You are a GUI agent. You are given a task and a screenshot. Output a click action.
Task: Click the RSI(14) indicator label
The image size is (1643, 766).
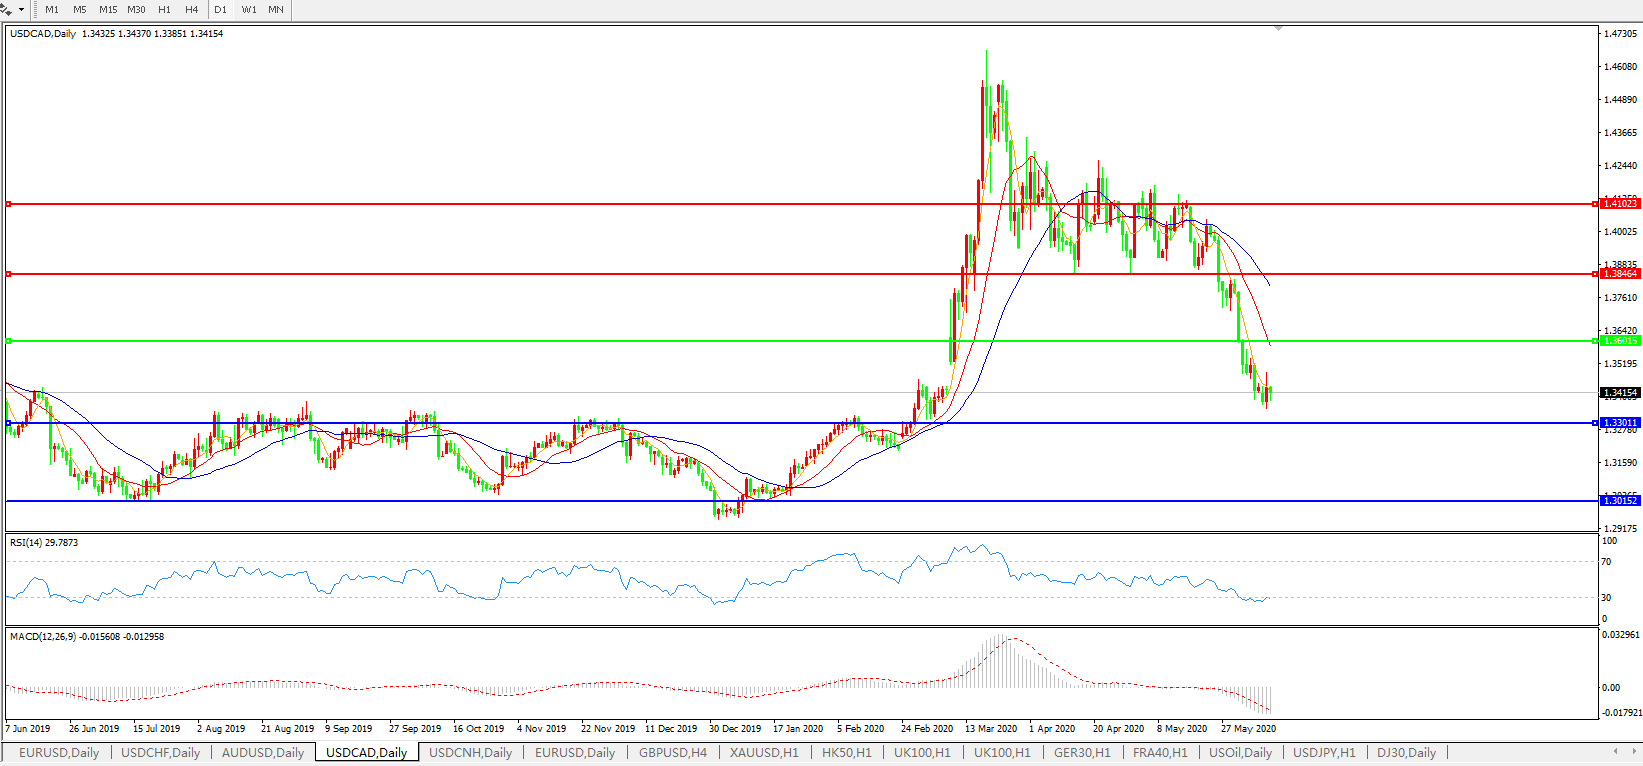click(44, 543)
